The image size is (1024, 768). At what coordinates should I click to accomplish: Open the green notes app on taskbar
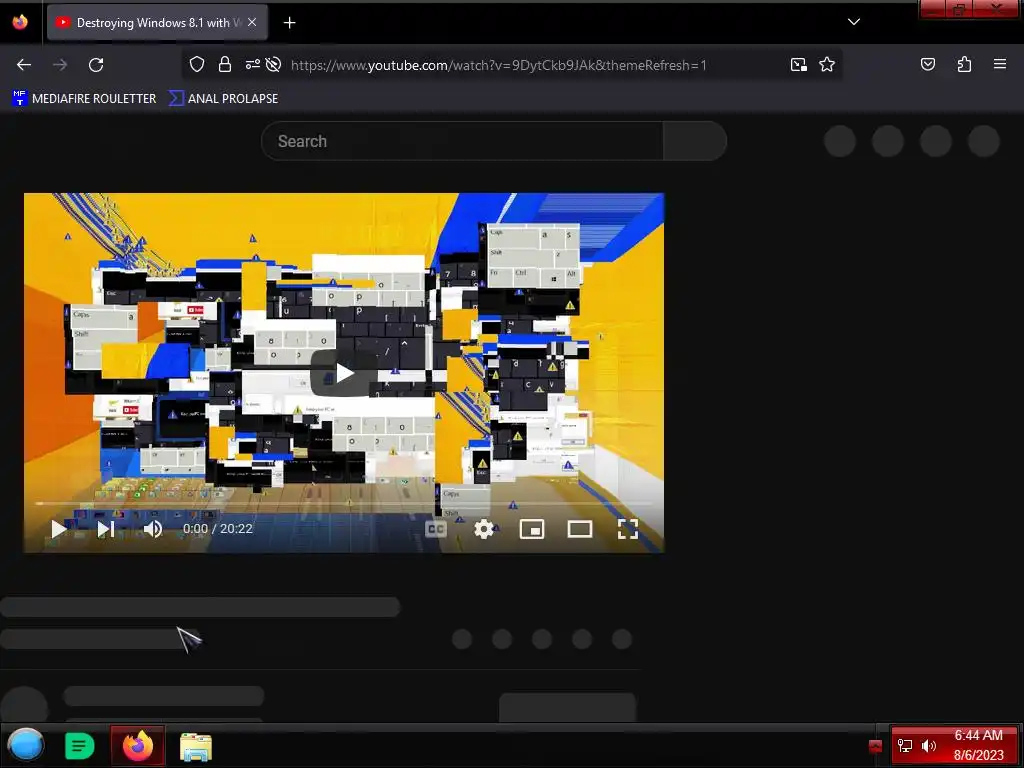80,746
